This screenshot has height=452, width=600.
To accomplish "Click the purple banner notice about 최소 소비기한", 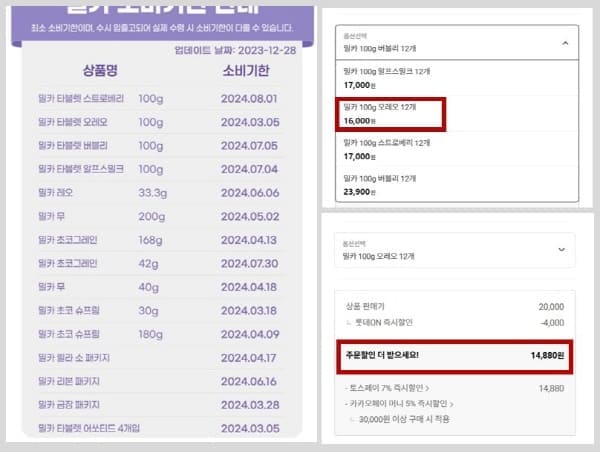I will pos(162,28).
